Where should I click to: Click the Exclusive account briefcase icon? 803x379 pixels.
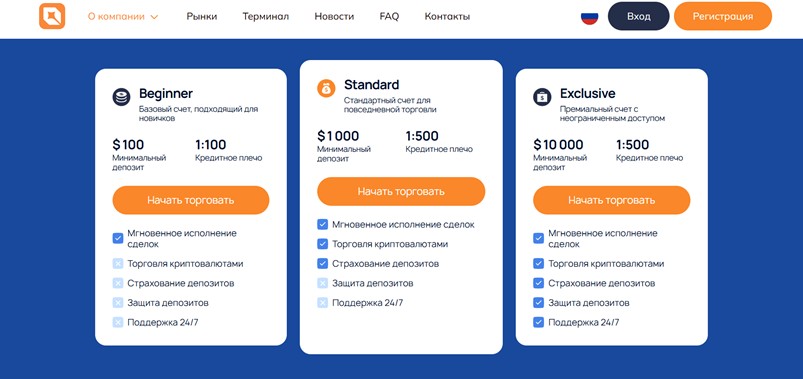[x=542, y=97]
